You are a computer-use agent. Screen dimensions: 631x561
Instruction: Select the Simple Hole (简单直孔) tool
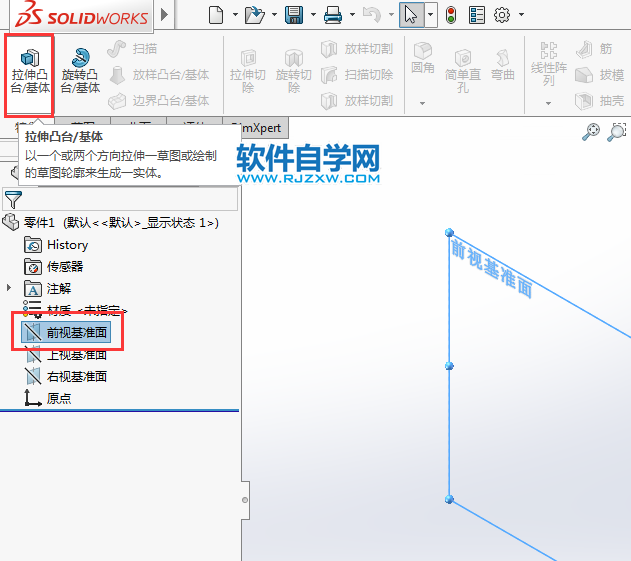(x=463, y=72)
